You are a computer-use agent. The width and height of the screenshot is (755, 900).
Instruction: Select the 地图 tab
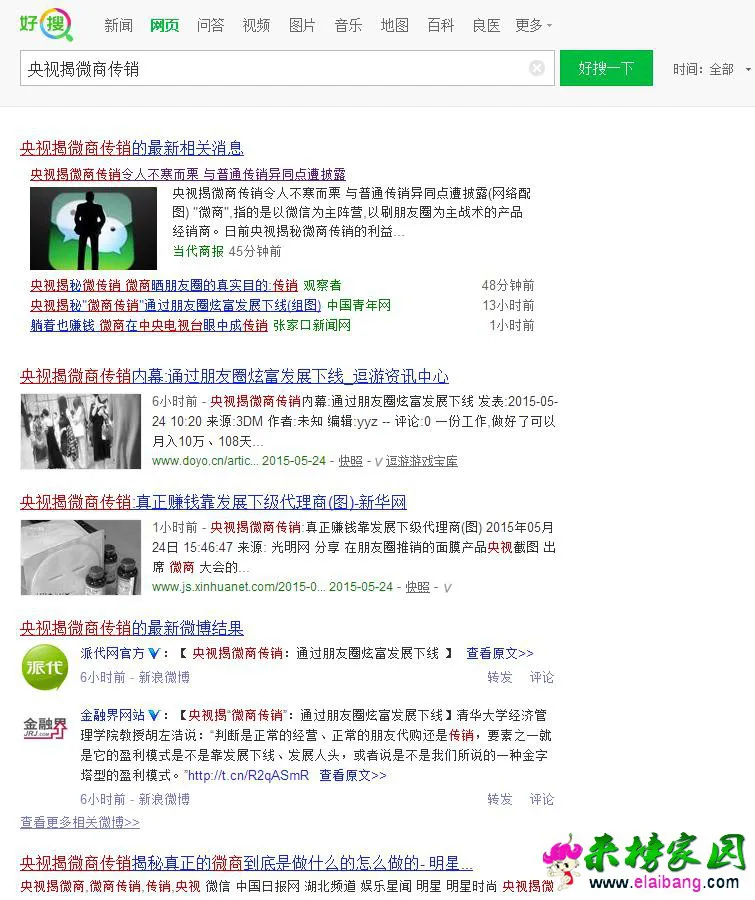click(x=394, y=25)
